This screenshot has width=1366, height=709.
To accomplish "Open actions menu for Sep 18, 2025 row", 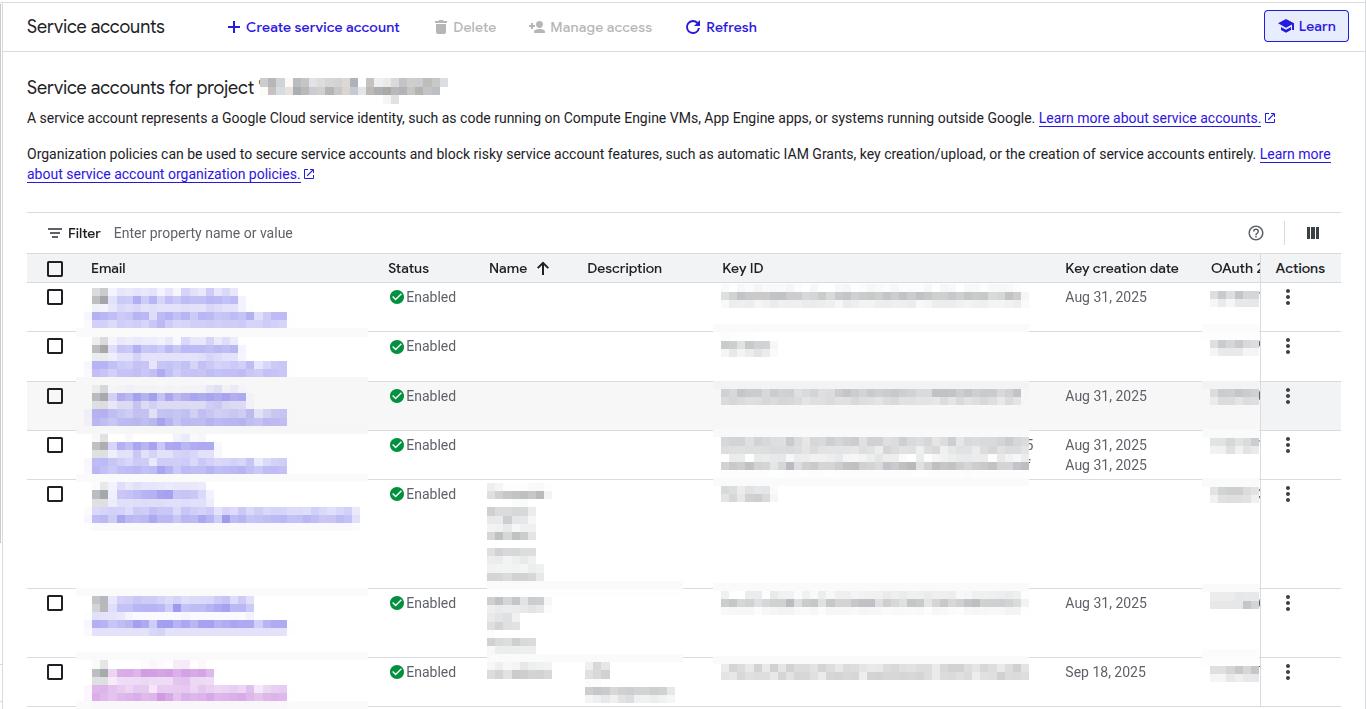I will click(x=1288, y=672).
